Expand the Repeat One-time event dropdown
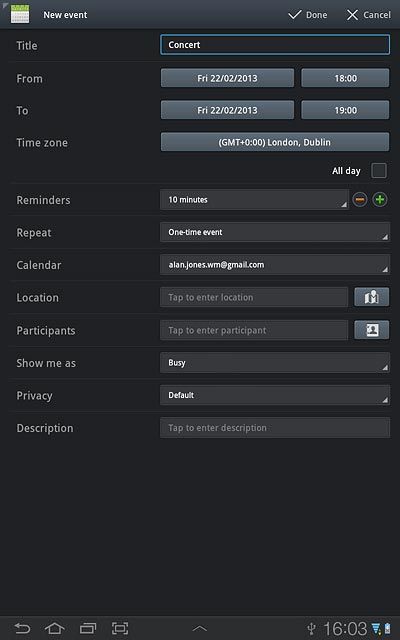400x640 pixels. click(275, 232)
